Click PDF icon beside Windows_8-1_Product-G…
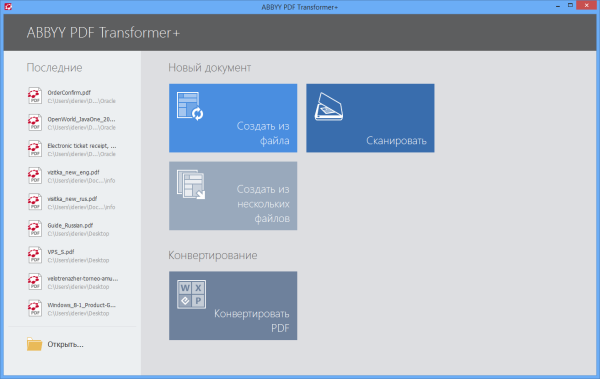This screenshot has width=600, height=379. click(x=34, y=308)
